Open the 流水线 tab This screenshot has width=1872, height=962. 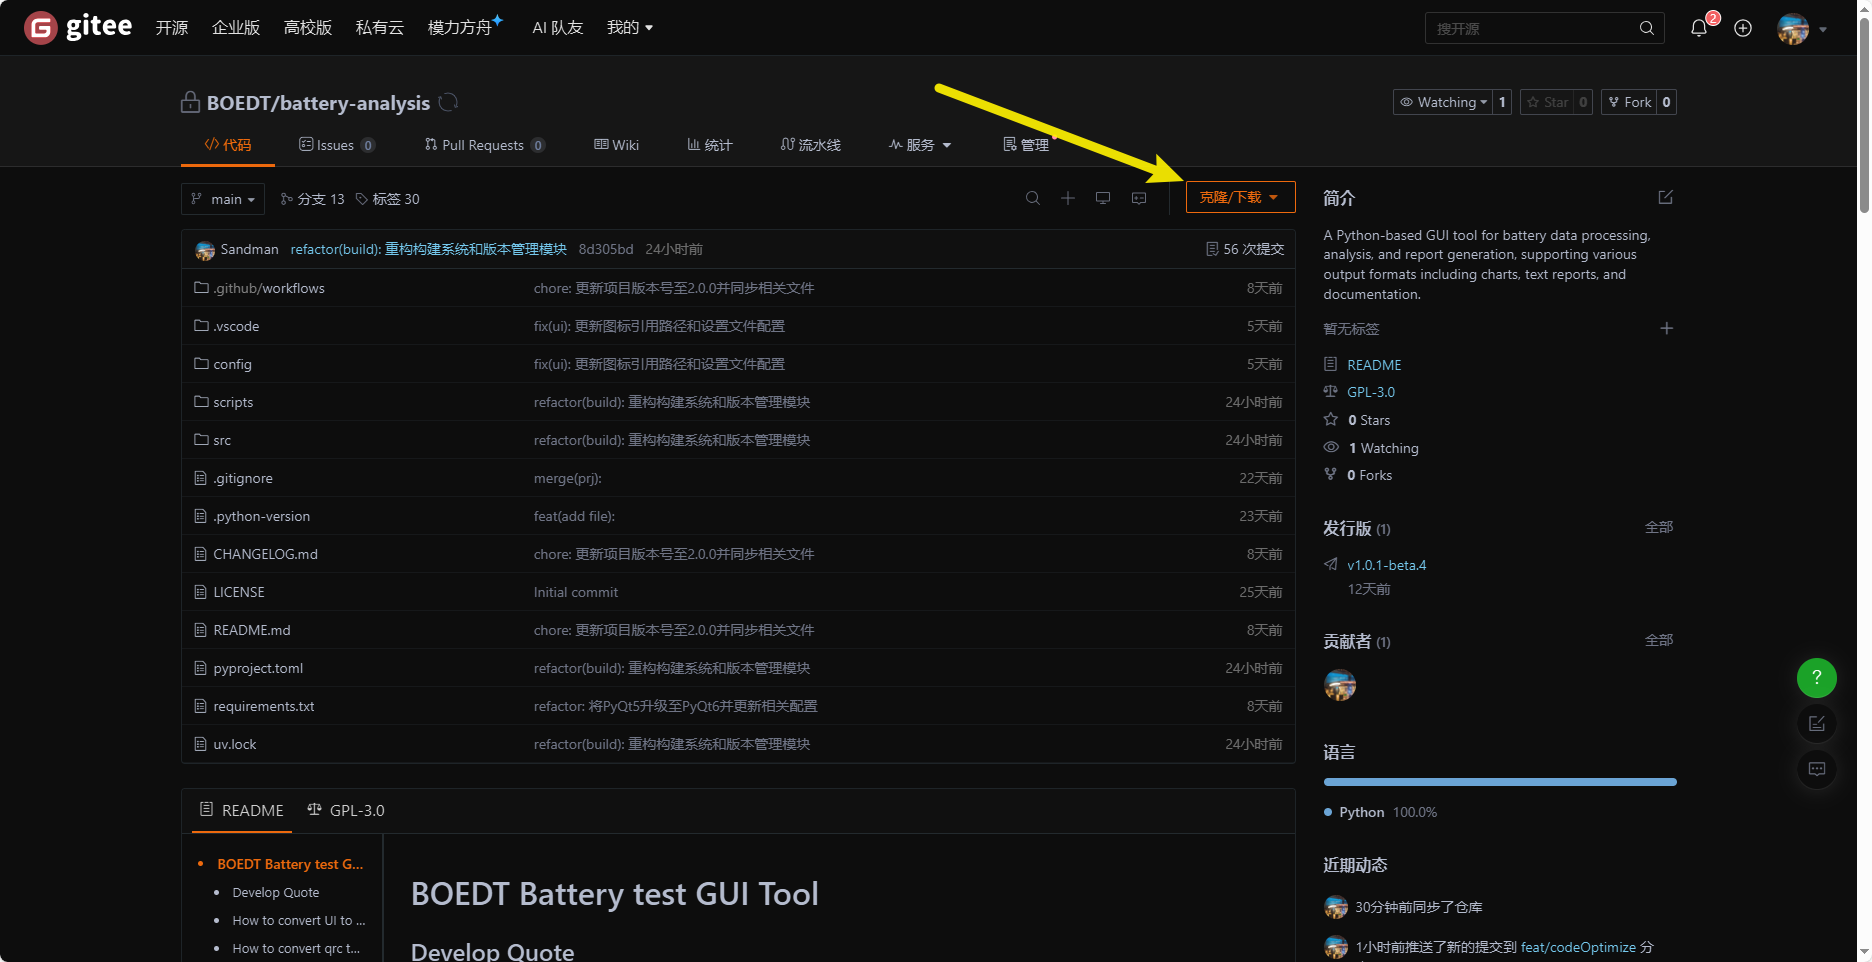(x=811, y=145)
